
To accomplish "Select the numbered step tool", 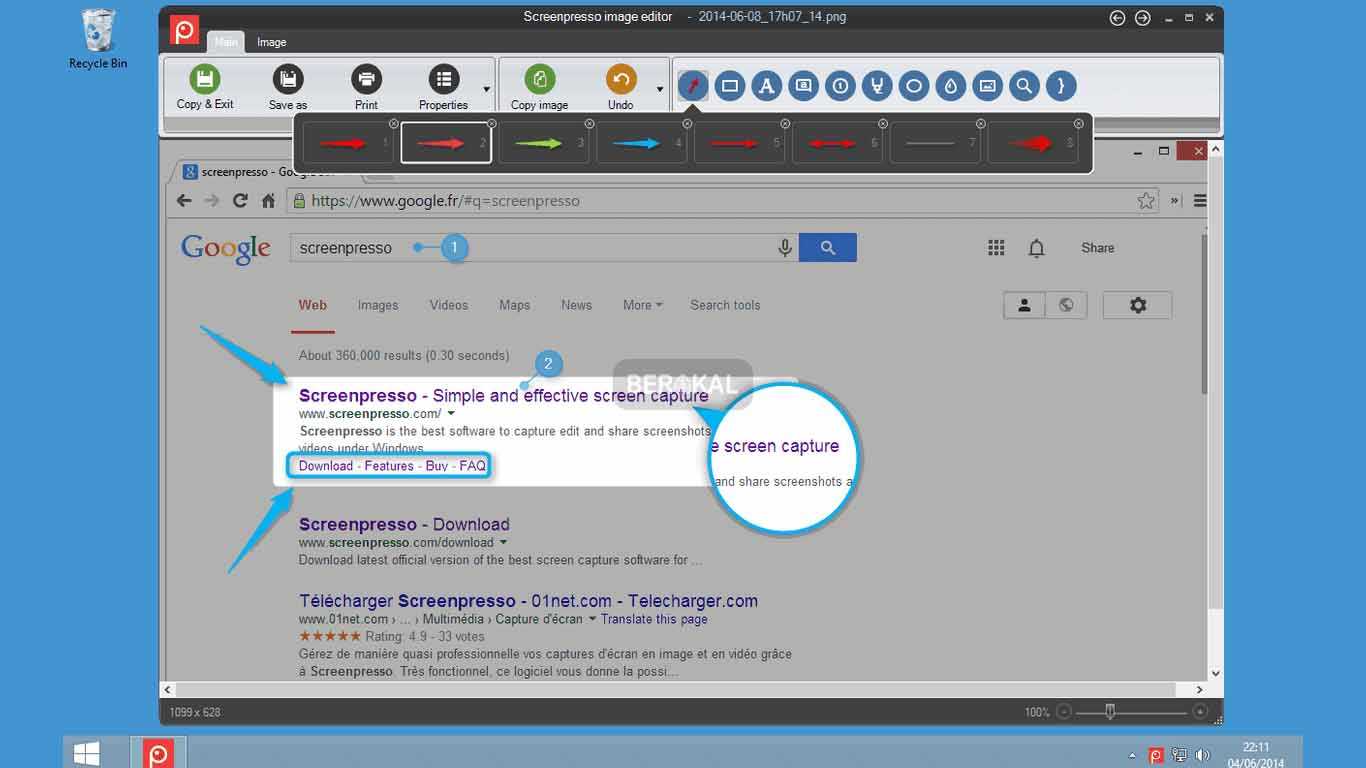I will (840, 86).
